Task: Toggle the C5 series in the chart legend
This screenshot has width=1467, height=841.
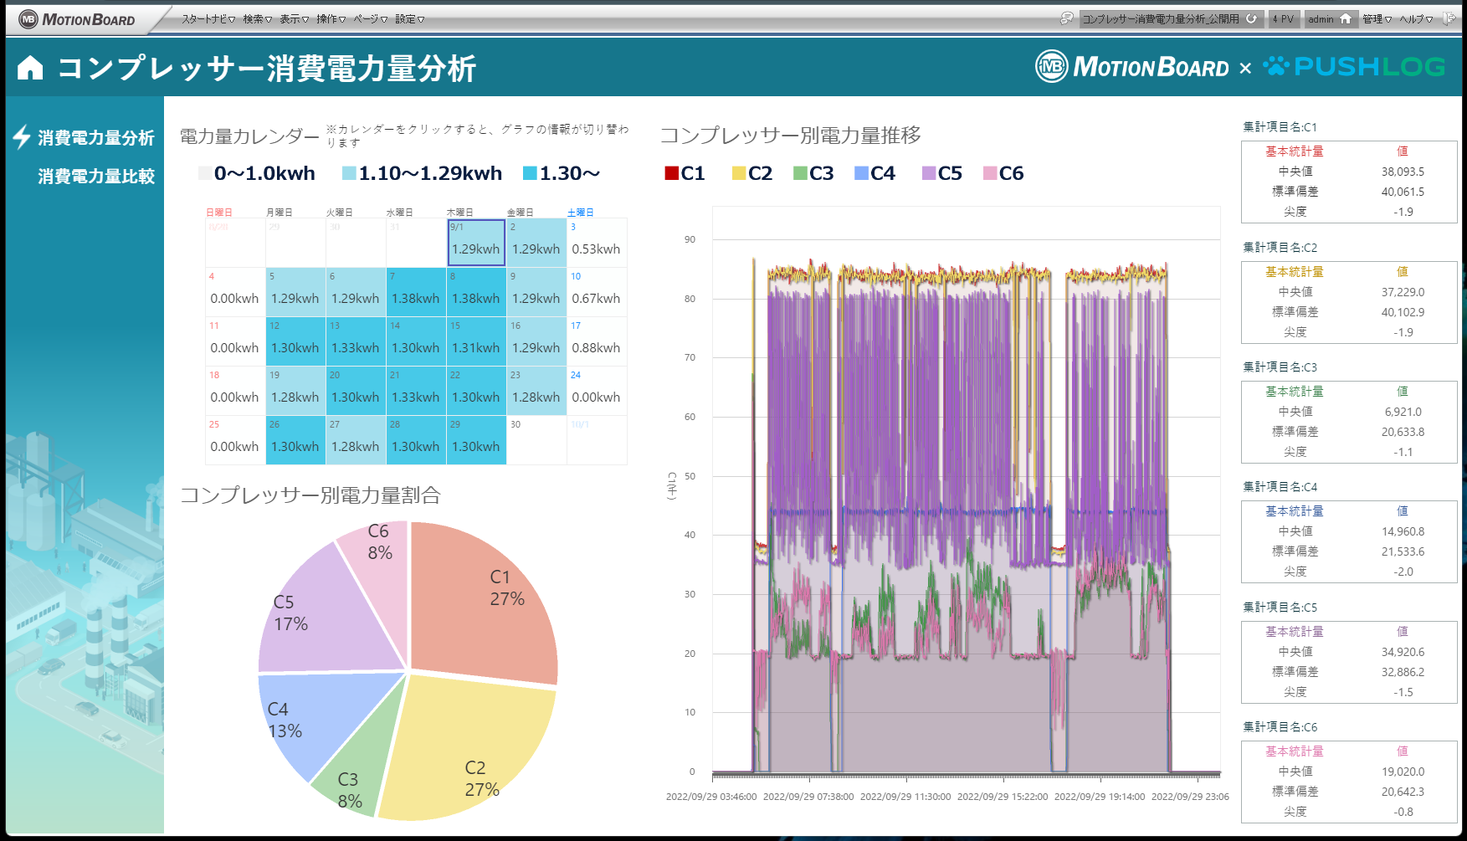Action: tap(942, 172)
